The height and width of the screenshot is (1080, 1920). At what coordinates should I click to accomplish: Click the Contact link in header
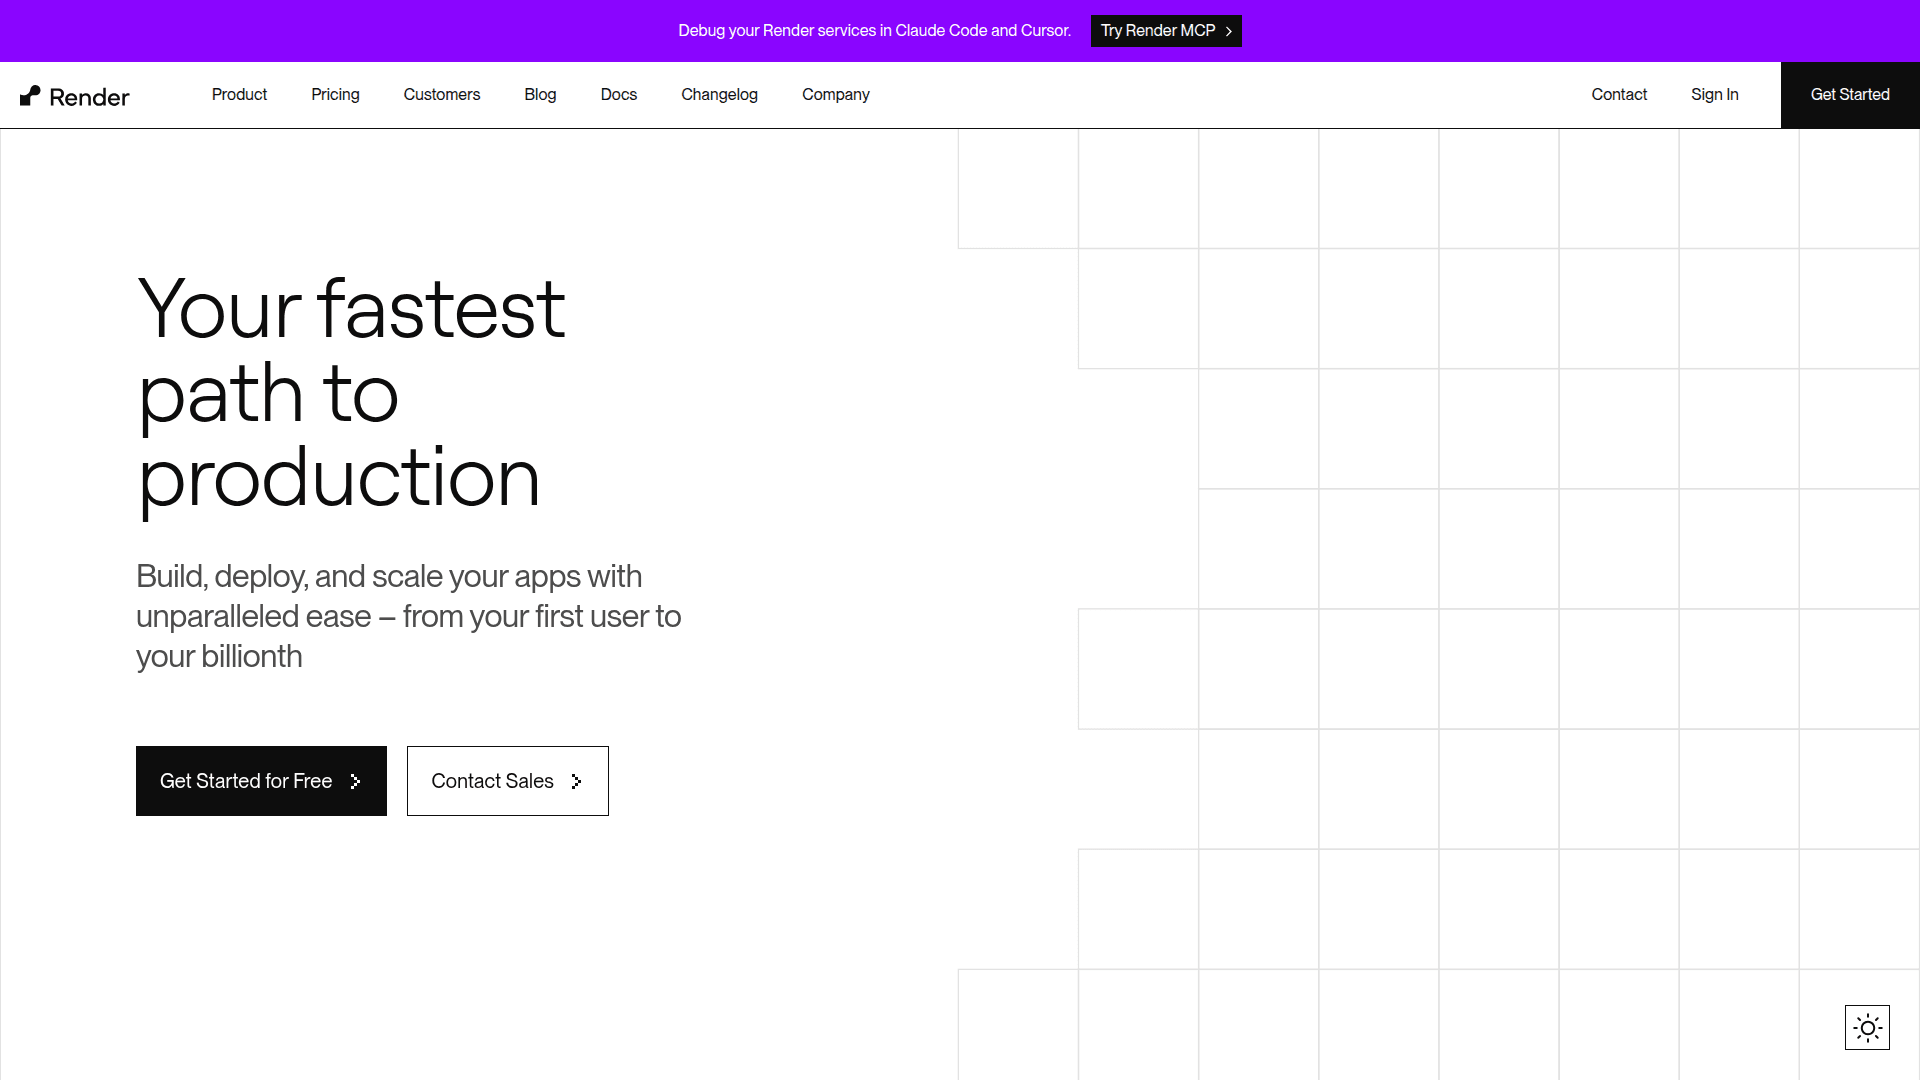pyautogui.click(x=1618, y=94)
